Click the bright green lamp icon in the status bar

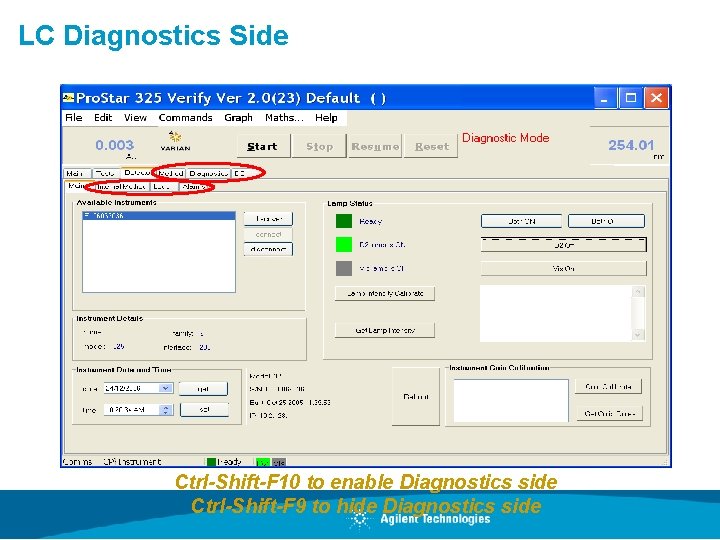point(263,462)
